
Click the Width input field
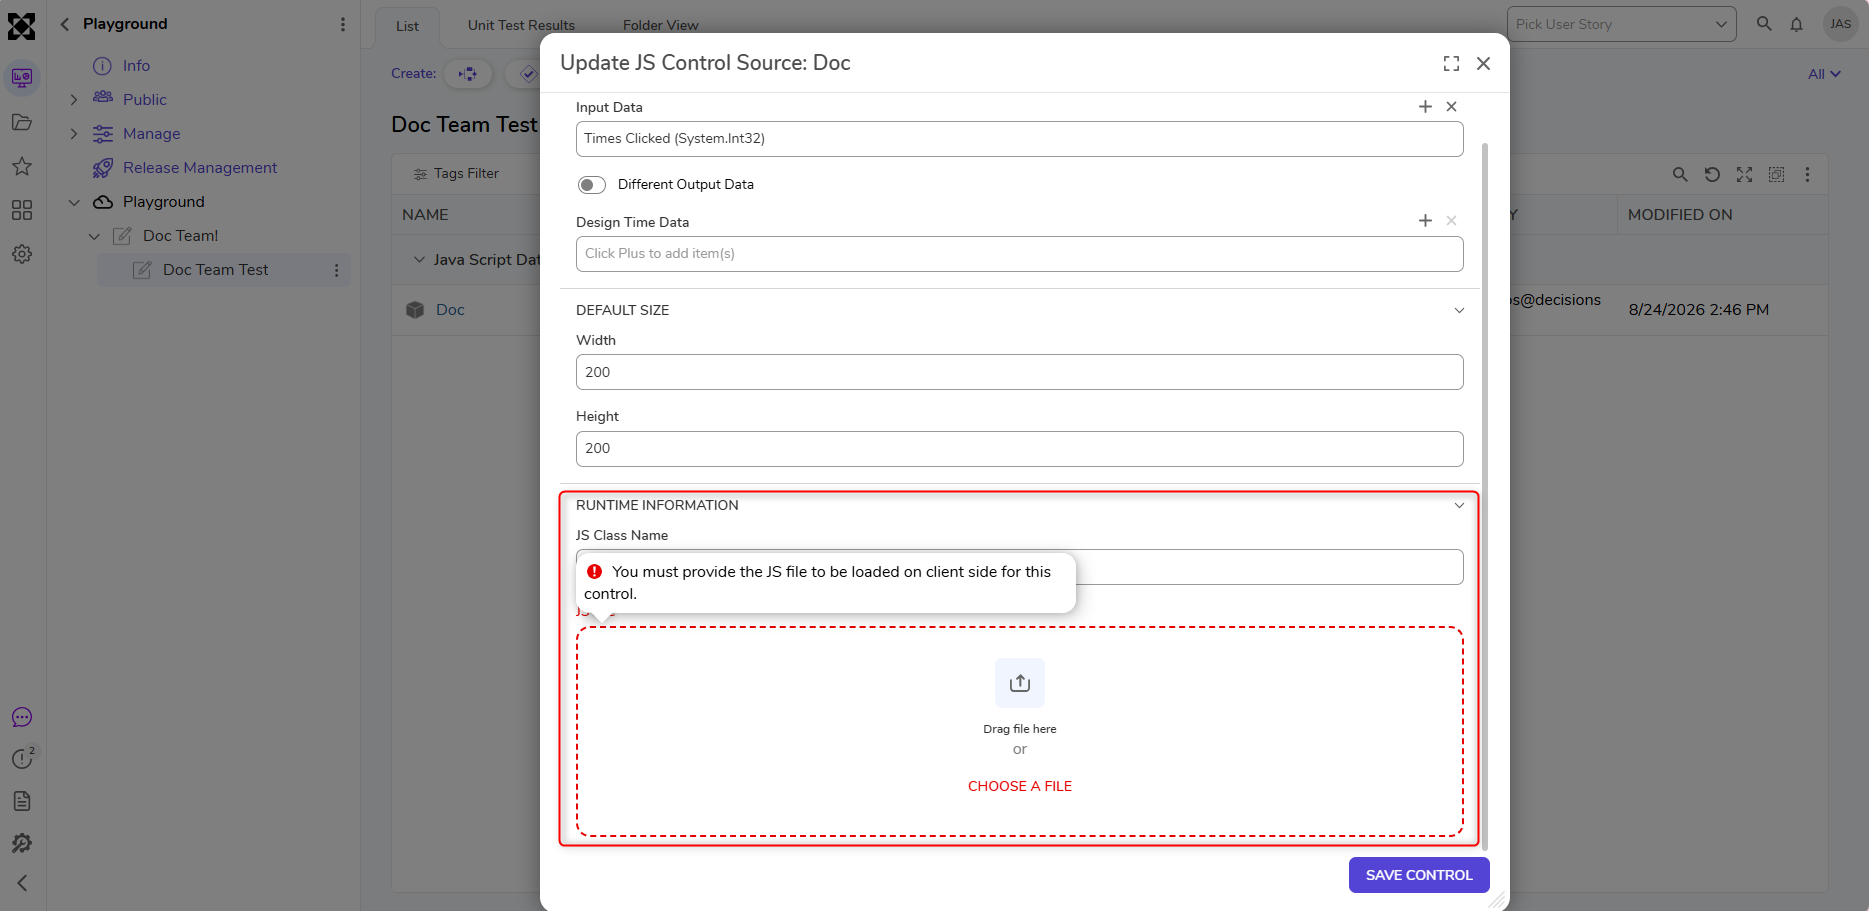tap(1020, 372)
